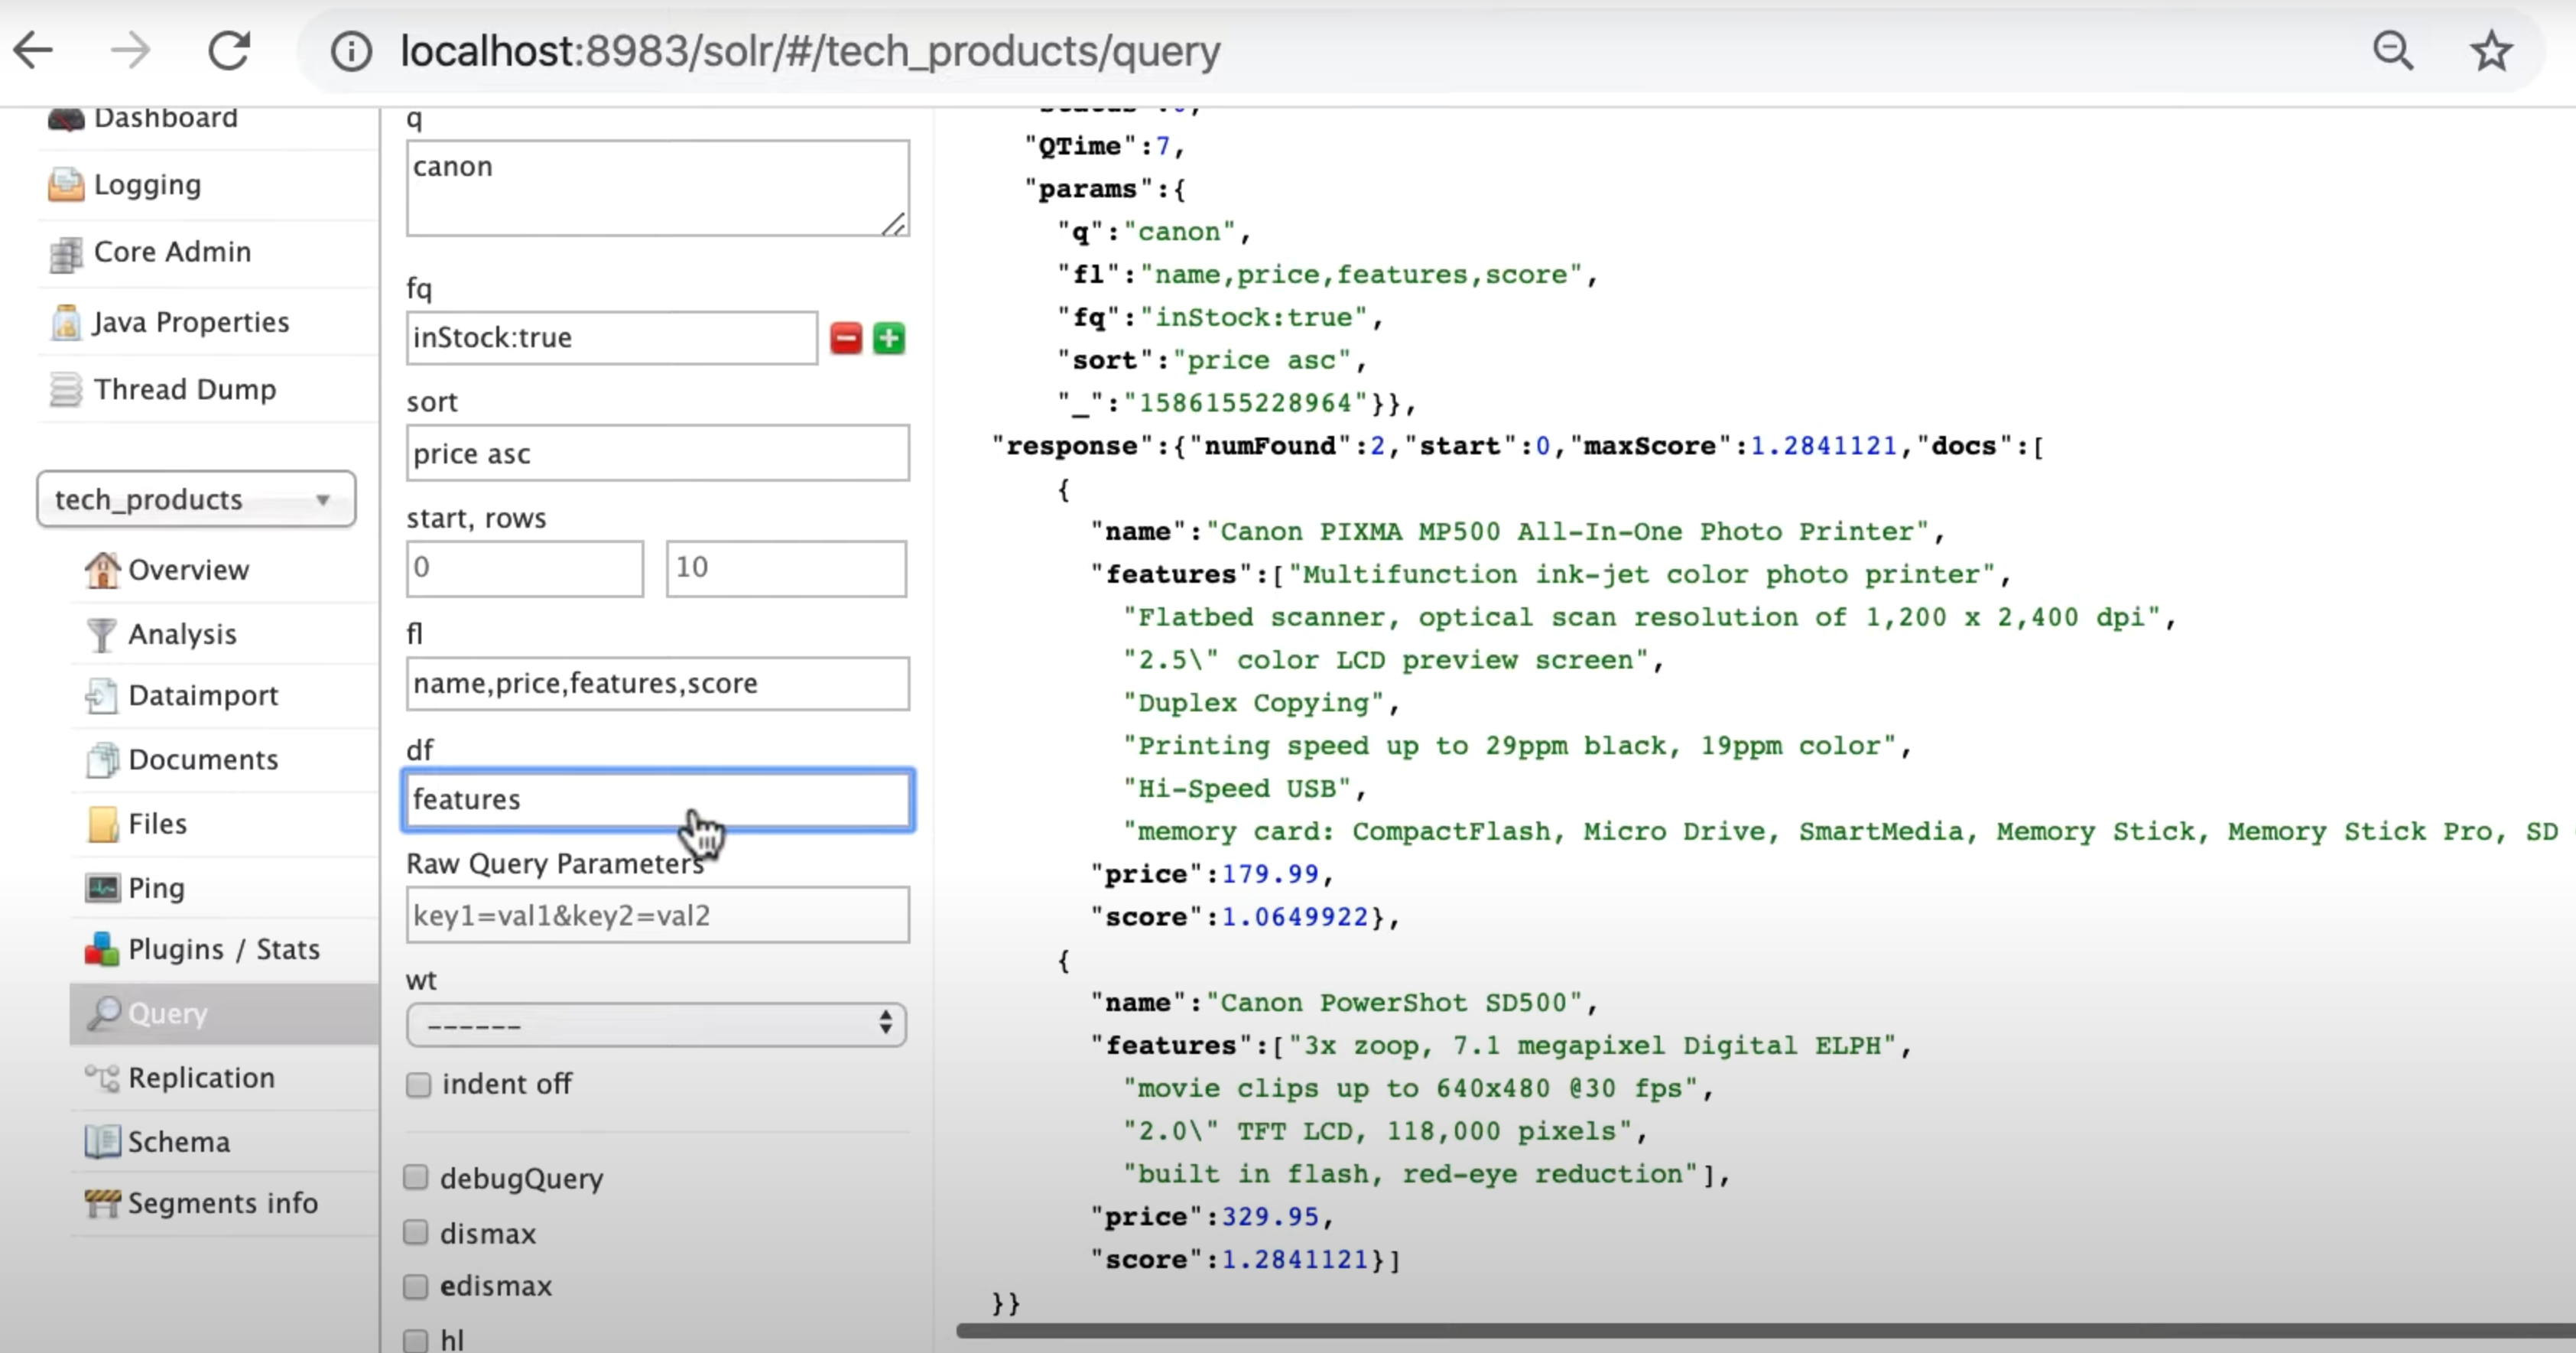Expand the wt response format dropdown

(656, 1025)
